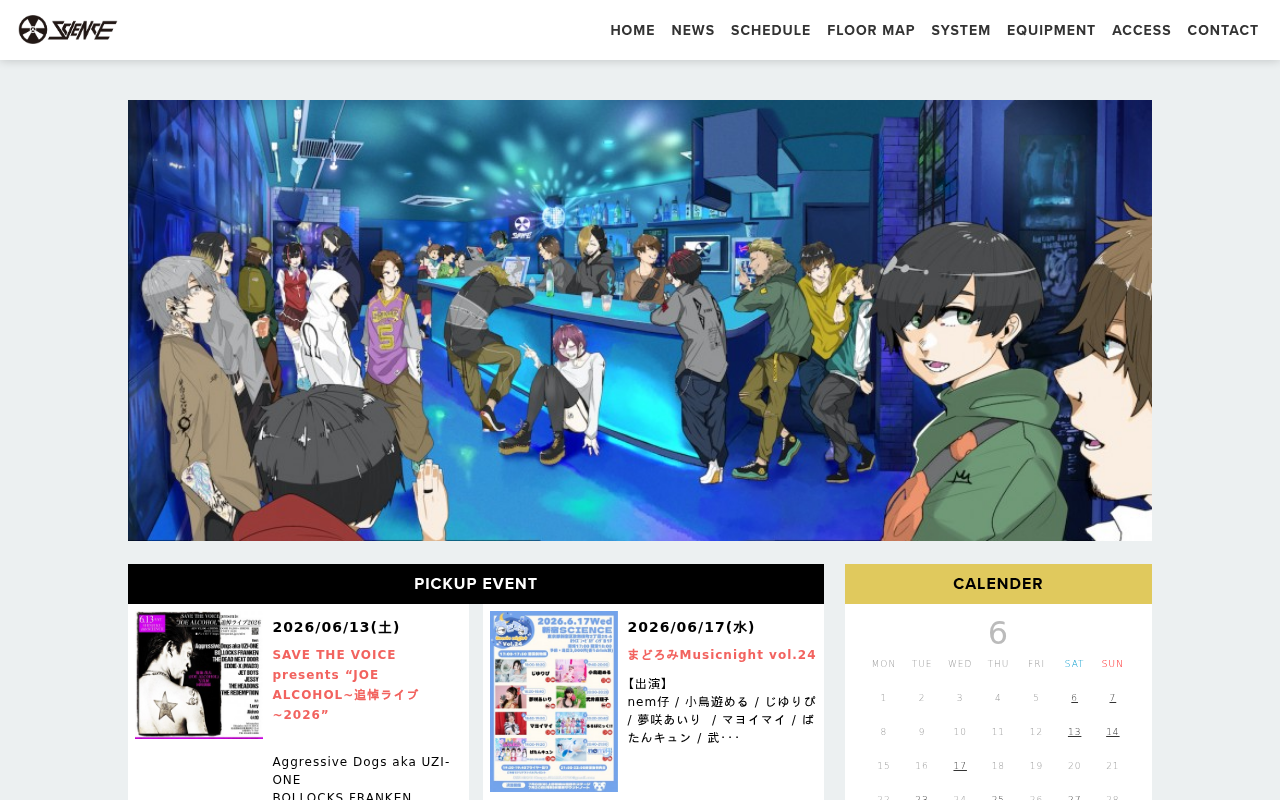Image resolution: width=1280 pixels, height=800 pixels.
Task: Click calendar day 15
Action: pos(884,766)
